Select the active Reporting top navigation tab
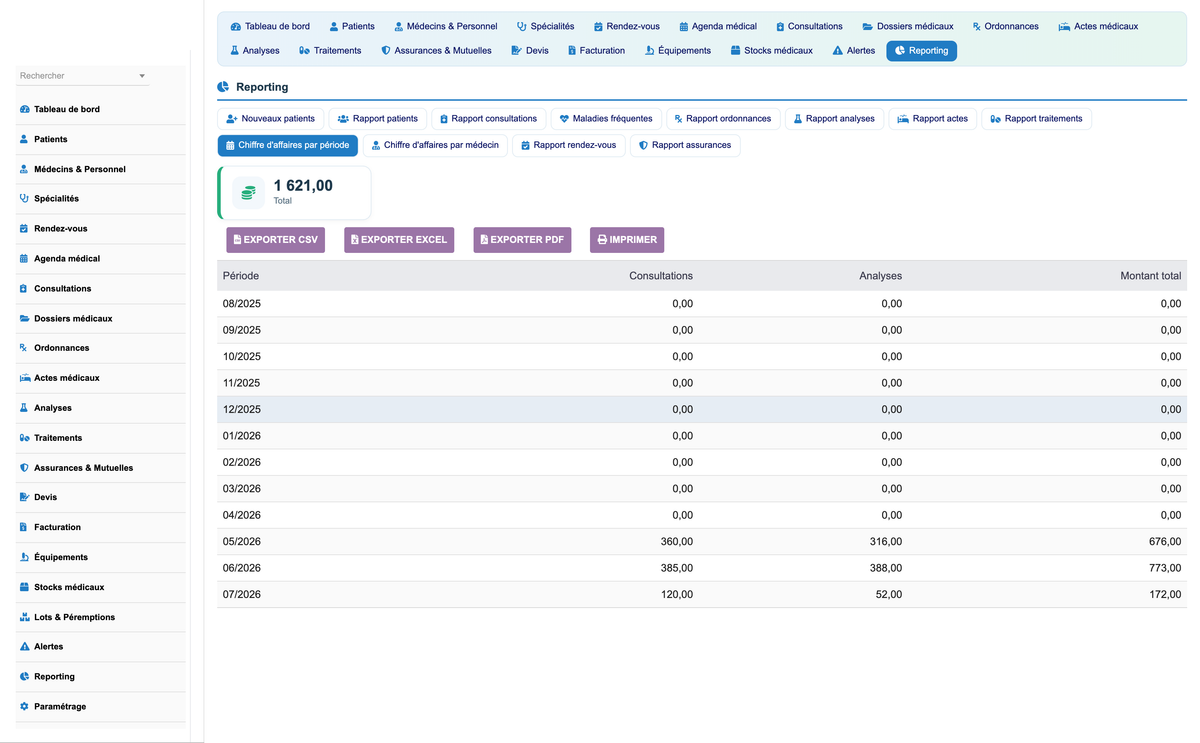This screenshot has height=743, width=1200. coord(921,50)
